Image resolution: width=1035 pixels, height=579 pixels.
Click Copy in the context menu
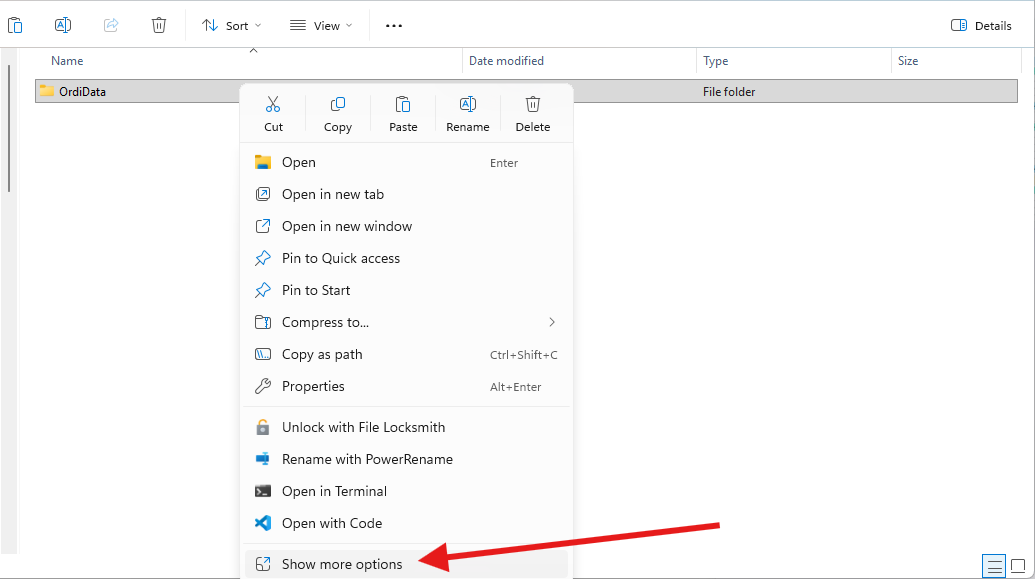(x=338, y=114)
